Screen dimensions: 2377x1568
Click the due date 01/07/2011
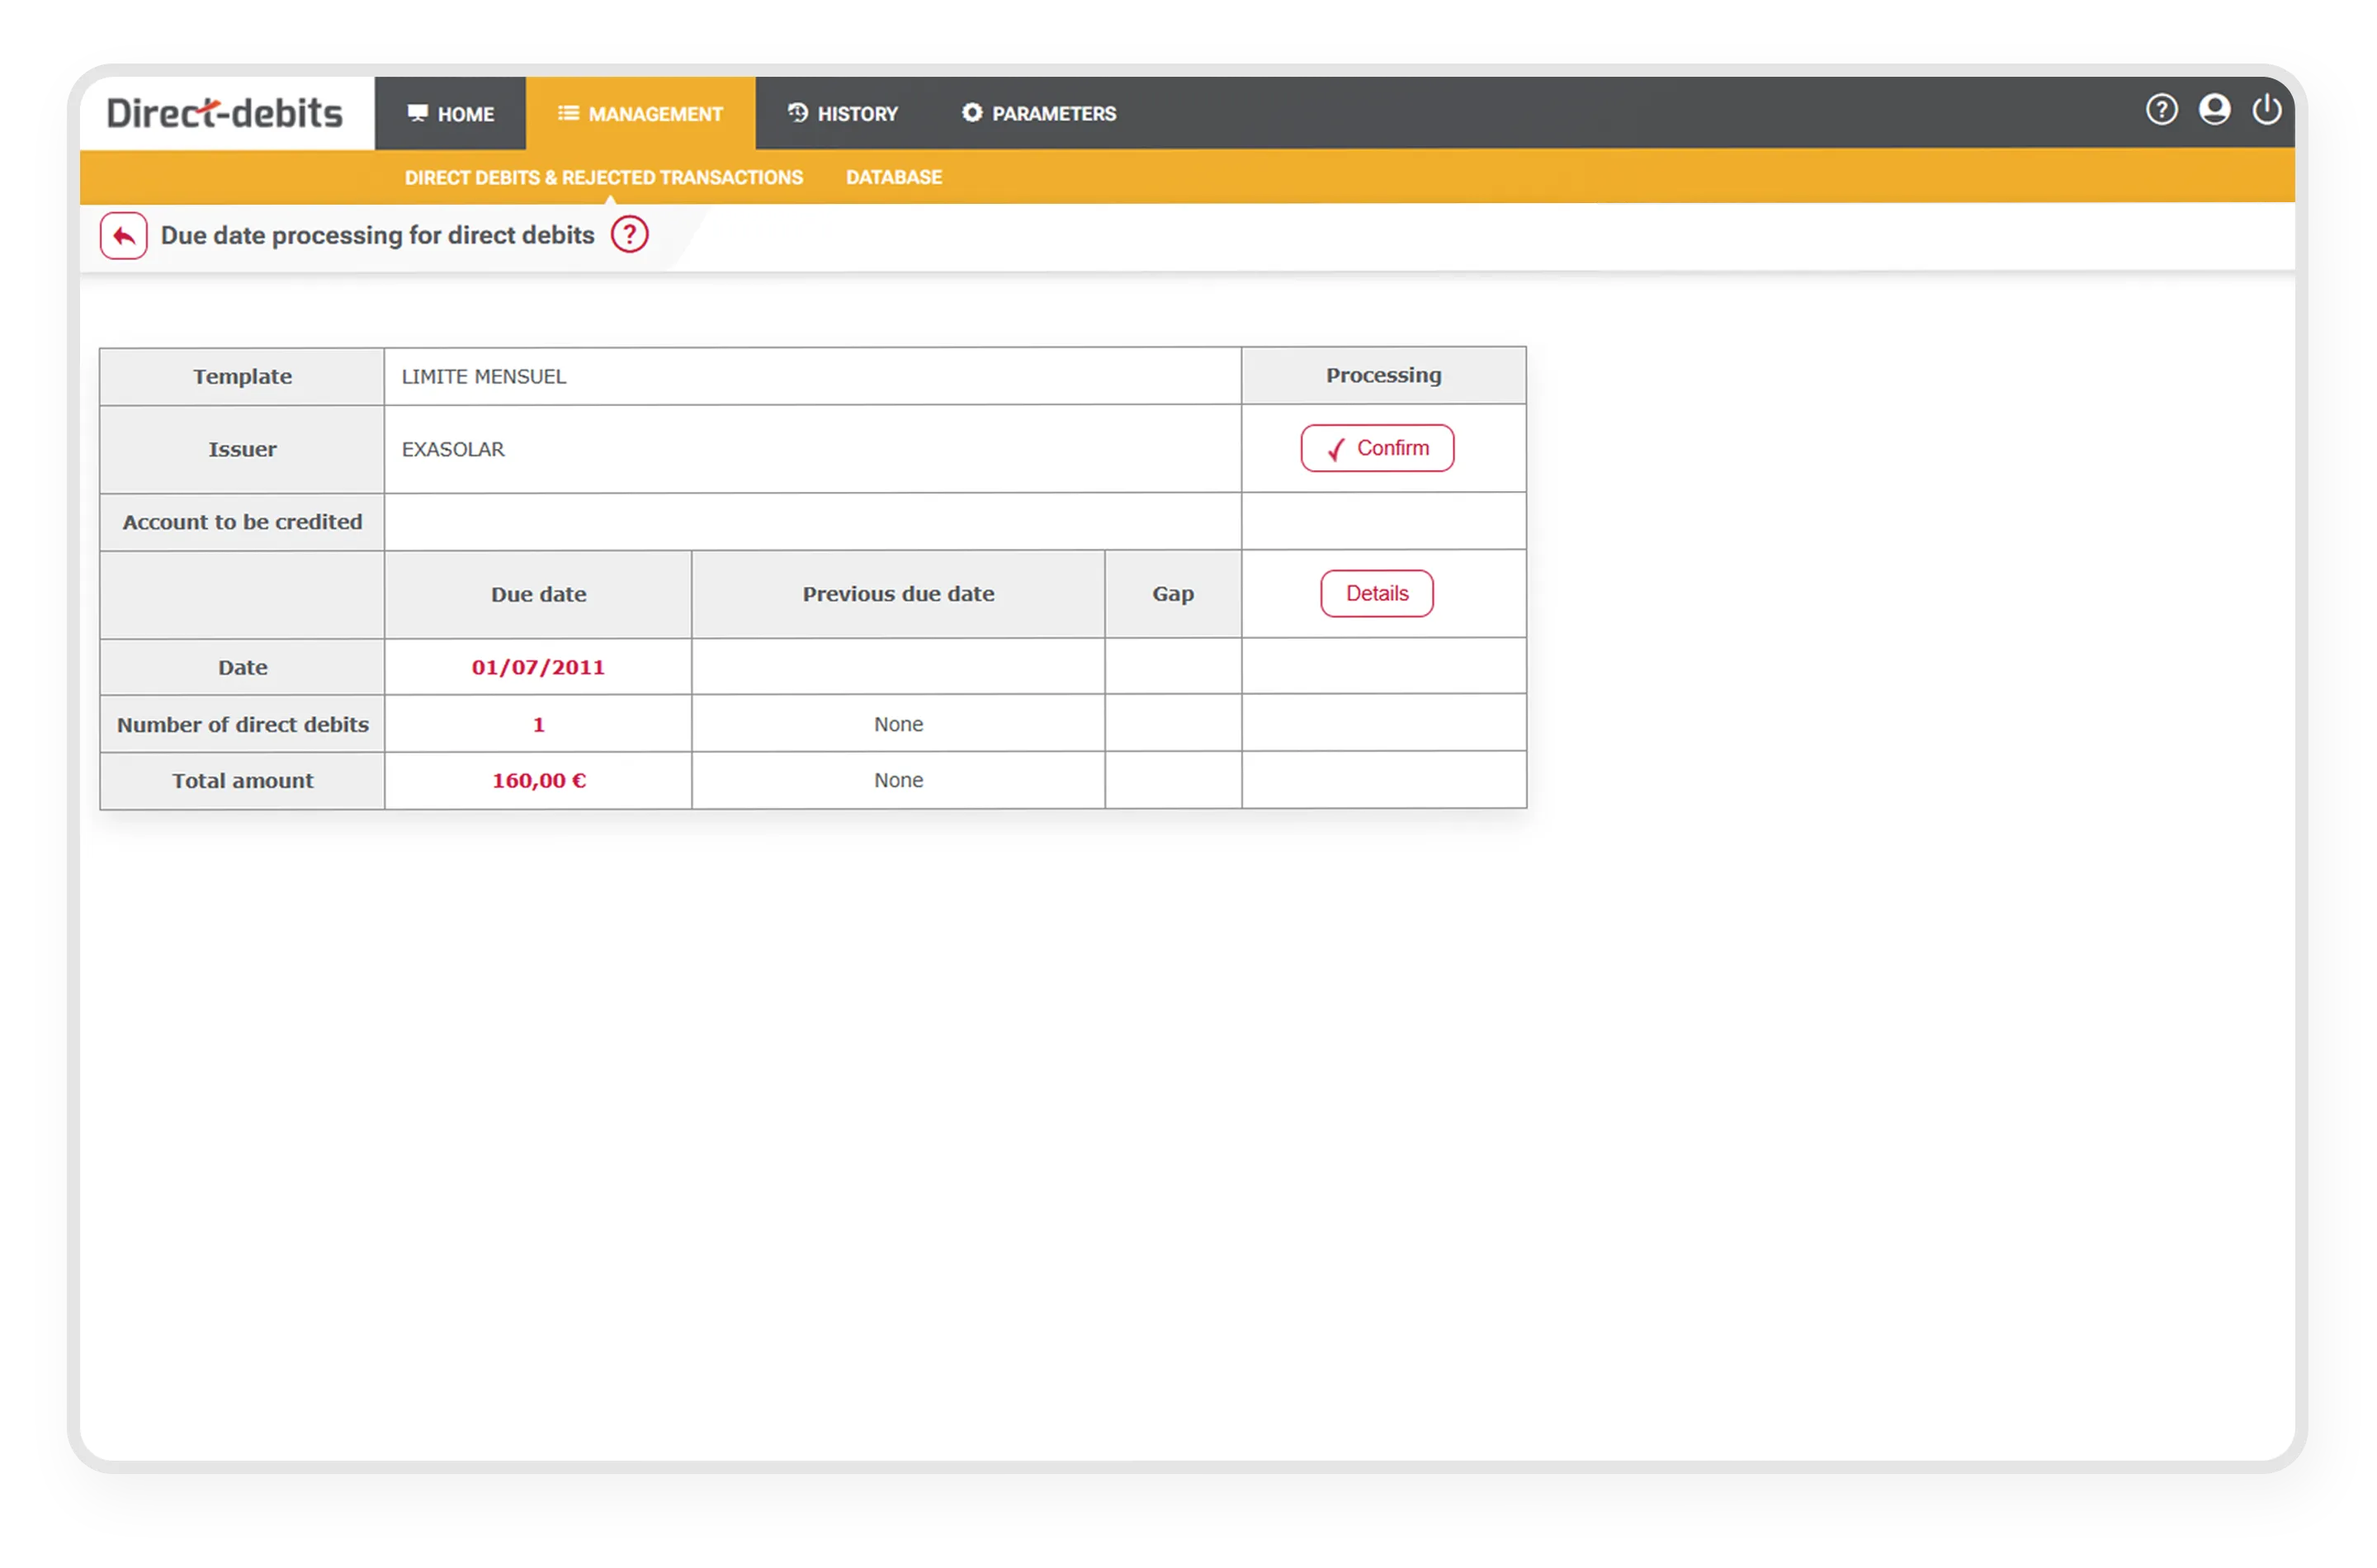coord(538,667)
